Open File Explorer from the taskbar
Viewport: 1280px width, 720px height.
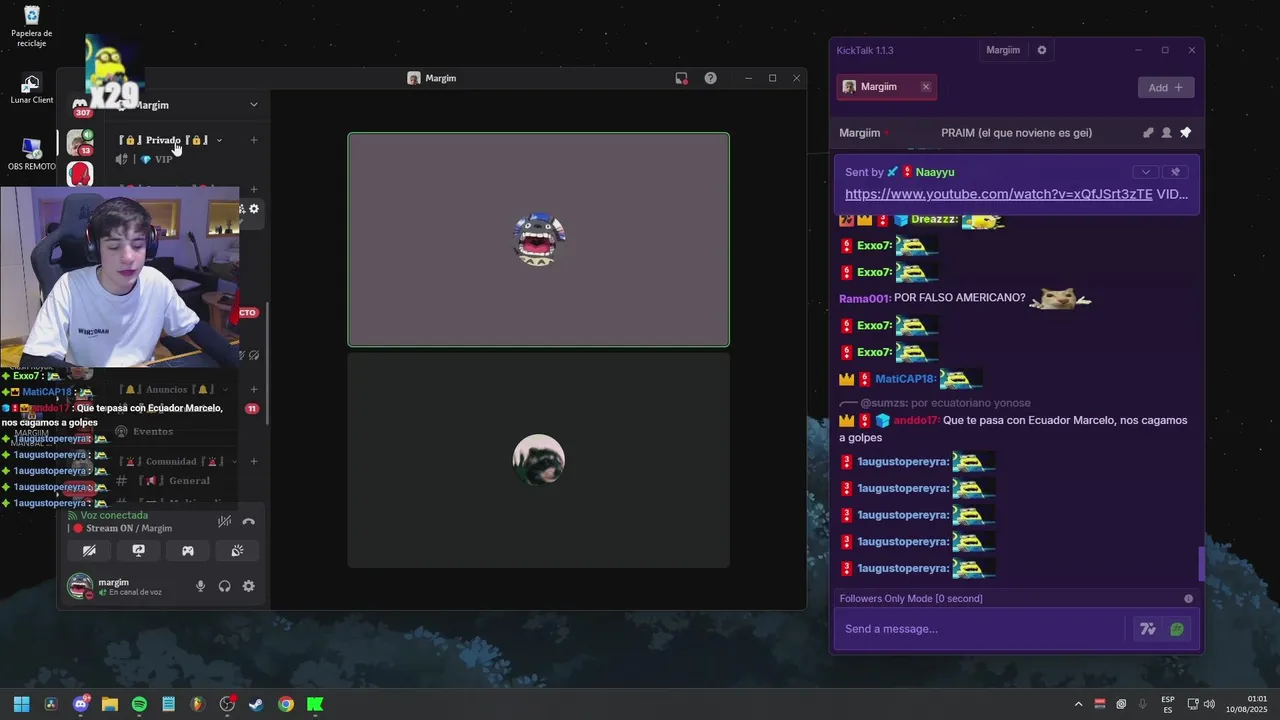[x=110, y=704]
